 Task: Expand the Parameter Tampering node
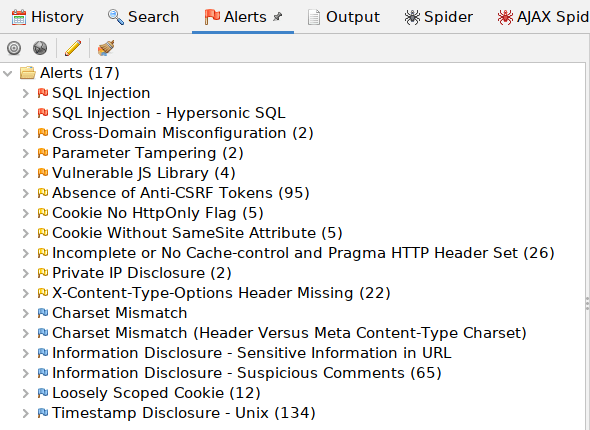pos(25,153)
